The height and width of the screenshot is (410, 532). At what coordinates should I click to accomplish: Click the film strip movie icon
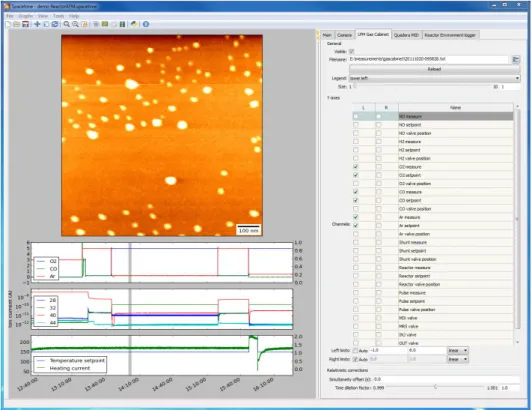tap(122, 24)
